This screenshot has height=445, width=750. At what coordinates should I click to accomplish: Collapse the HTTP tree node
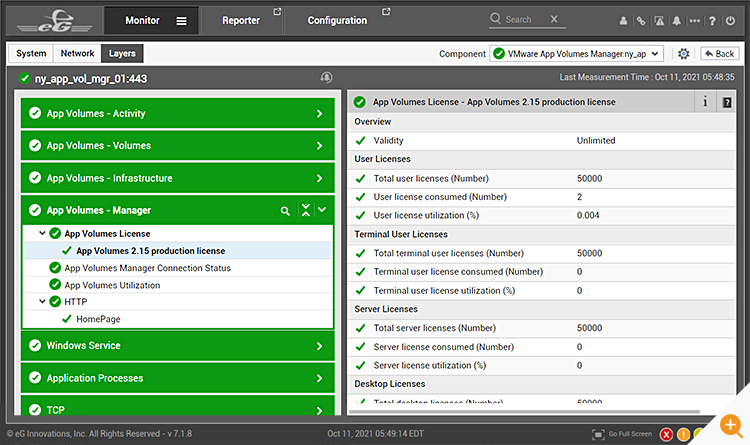point(42,301)
